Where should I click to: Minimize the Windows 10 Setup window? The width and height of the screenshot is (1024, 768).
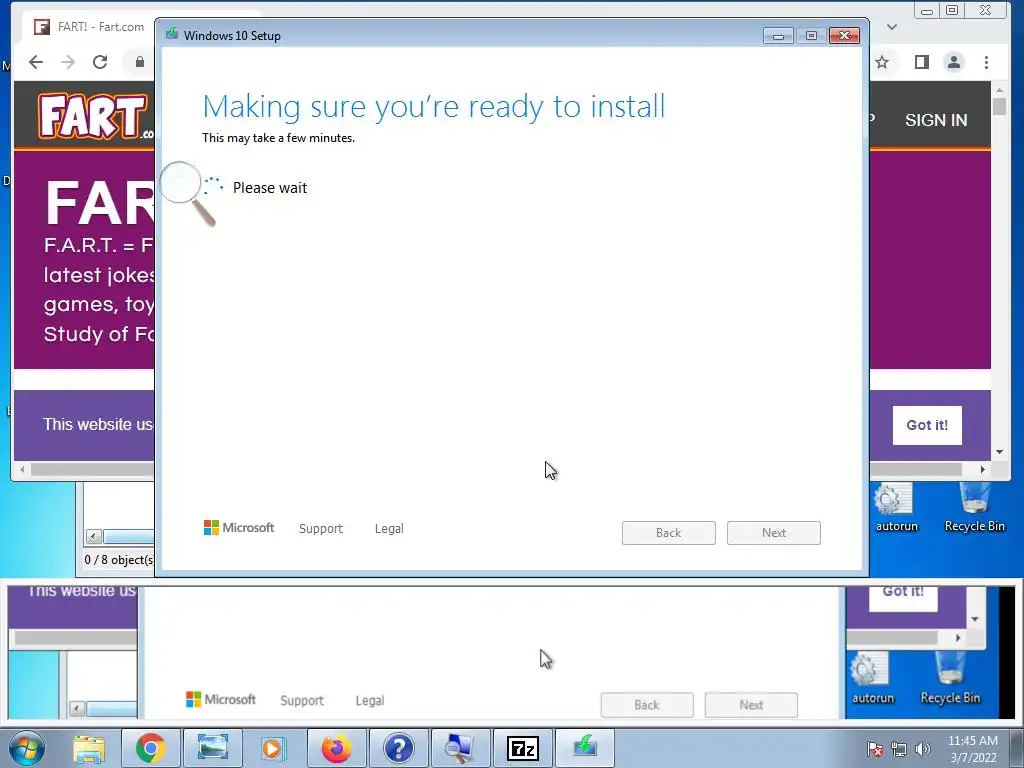tap(778, 36)
